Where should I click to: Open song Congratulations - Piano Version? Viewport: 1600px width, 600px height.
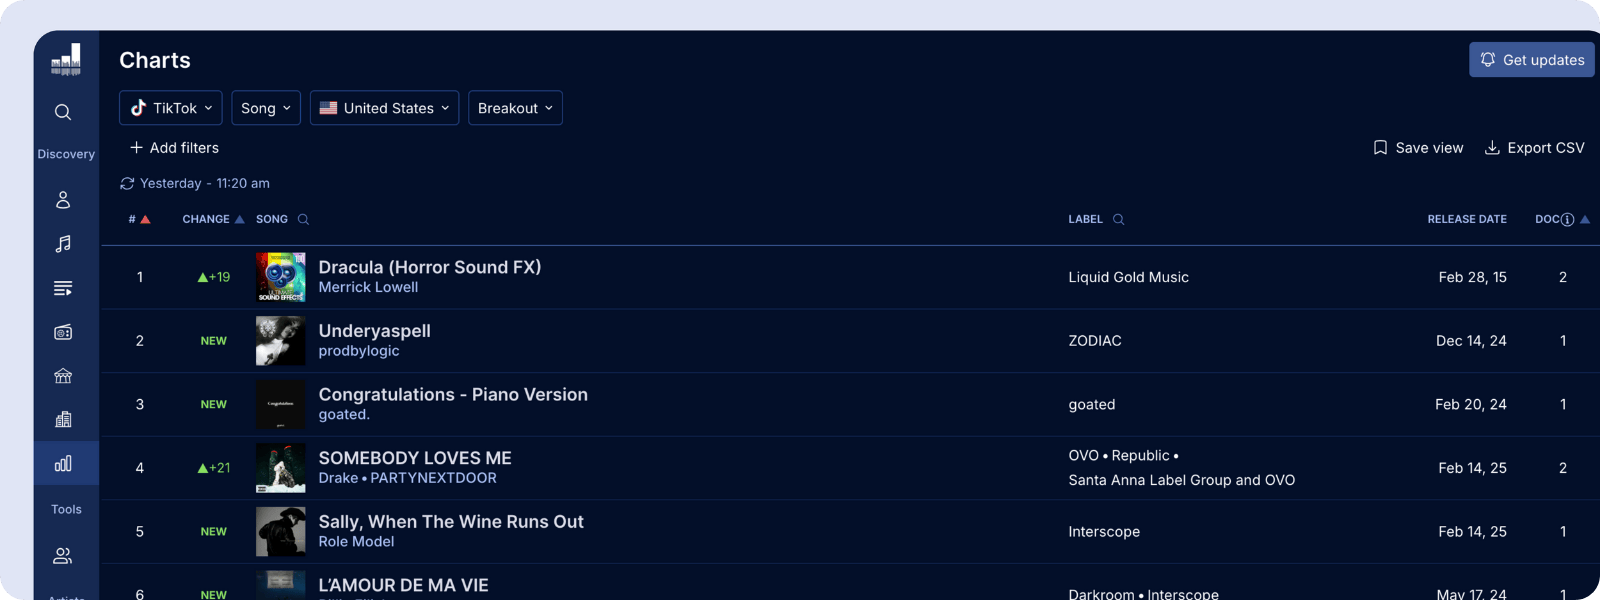tap(453, 394)
